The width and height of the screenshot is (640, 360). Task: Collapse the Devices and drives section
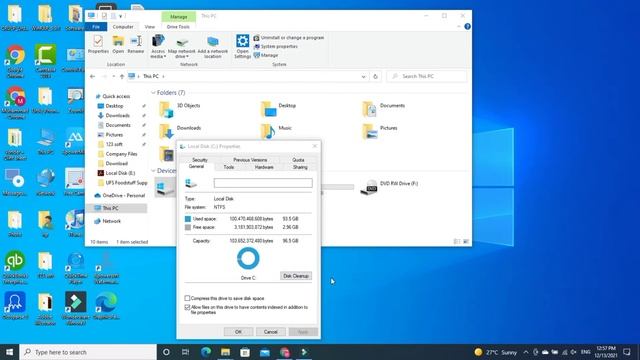153,171
